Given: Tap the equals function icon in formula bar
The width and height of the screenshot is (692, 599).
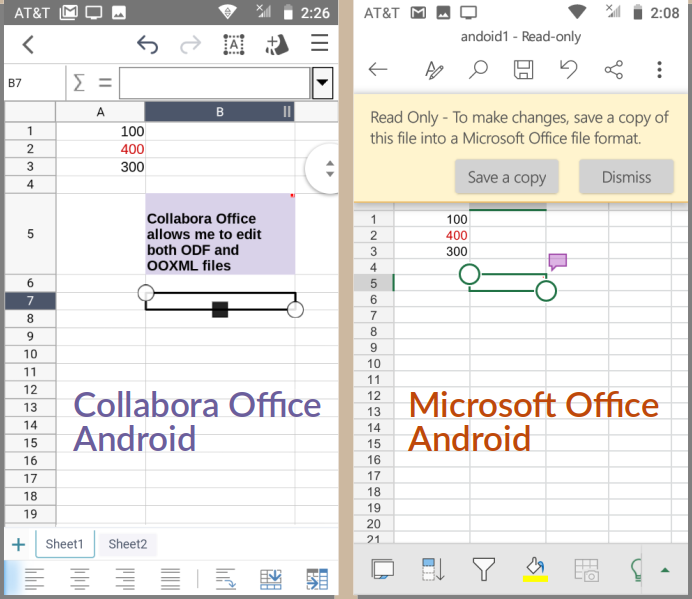Looking at the screenshot, I should pyautogui.click(x=105, y=83).
